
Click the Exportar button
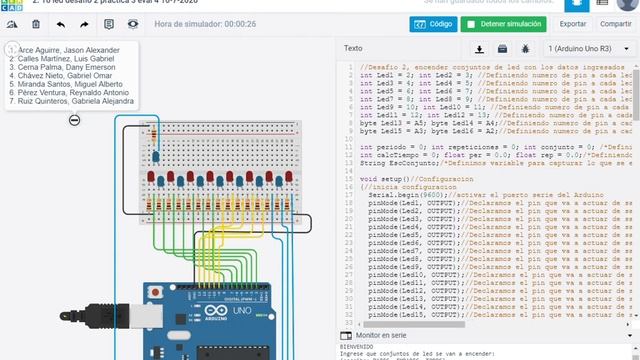pos(573,24)
